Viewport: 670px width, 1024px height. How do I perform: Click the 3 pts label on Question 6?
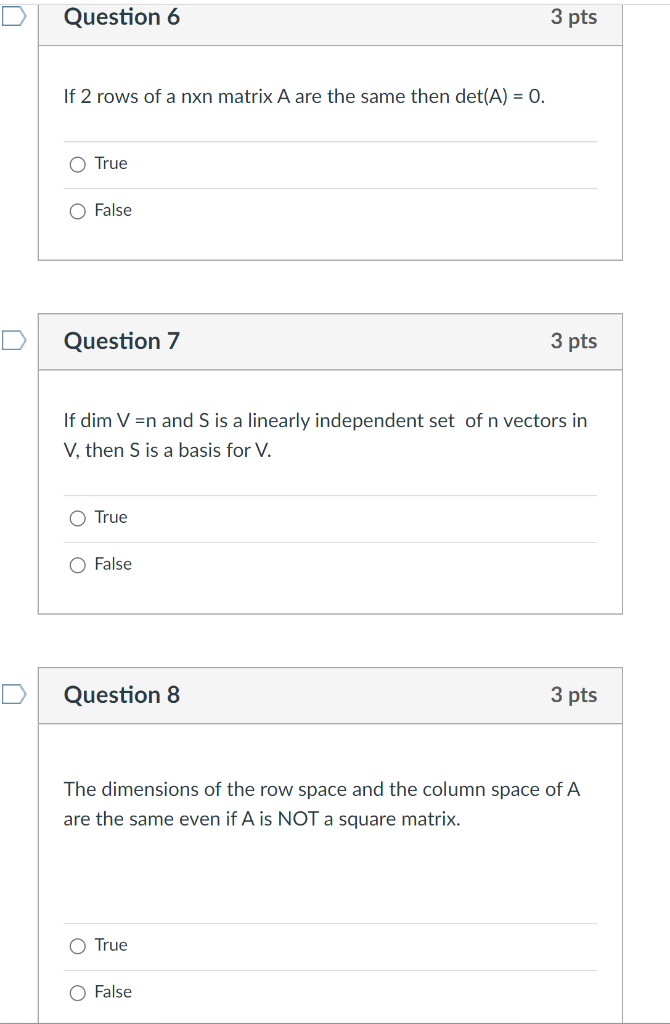point(575,17)
